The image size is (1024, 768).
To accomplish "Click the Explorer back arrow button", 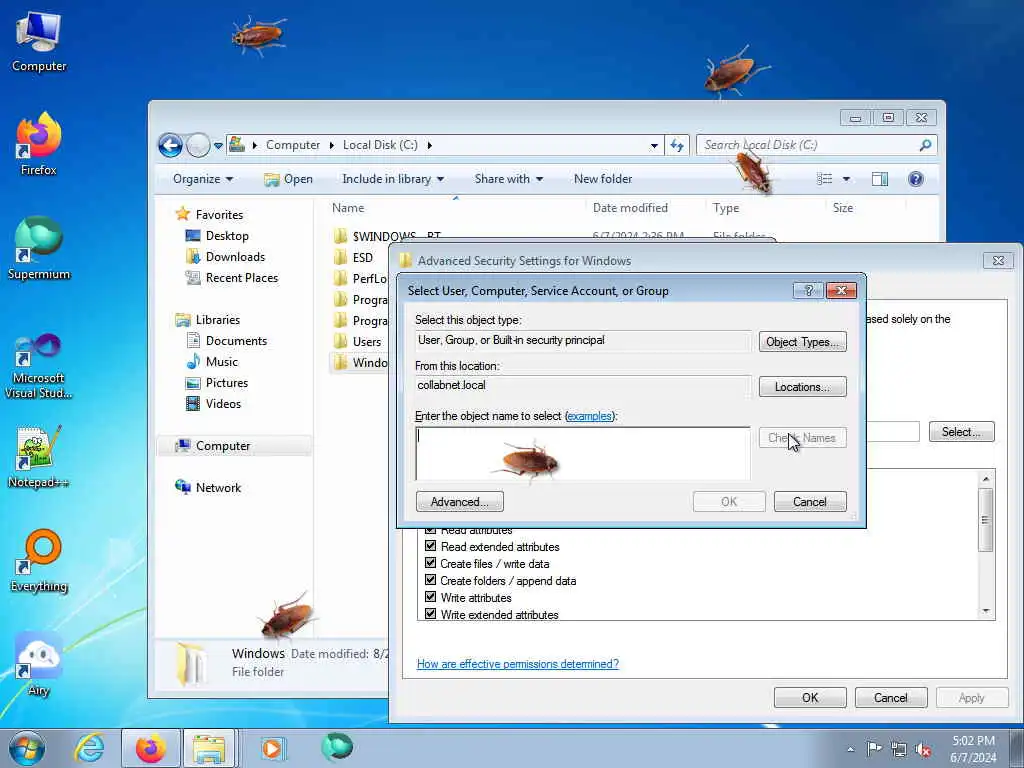I will tap(170, 145).
